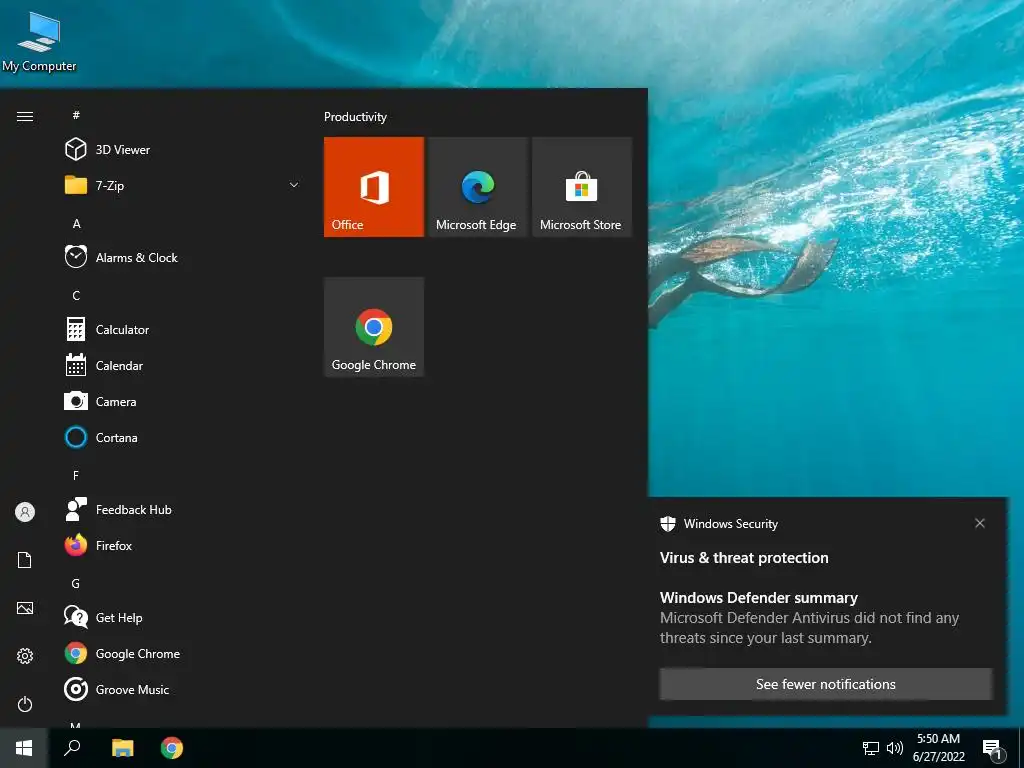Click the Productivity group title
The width and height of the screenshot is (1024, 768).
click(x=355, y=117)
